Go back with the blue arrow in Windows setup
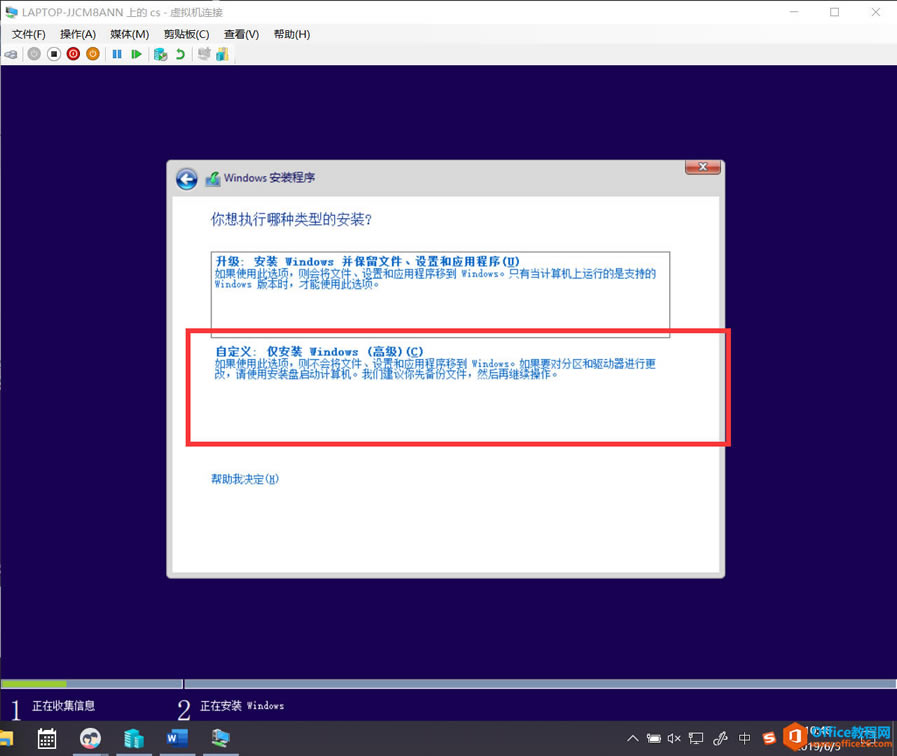Image resolution: width=897 pixels, height=756 pixels. pyautogui.click(x=187, y=179)
